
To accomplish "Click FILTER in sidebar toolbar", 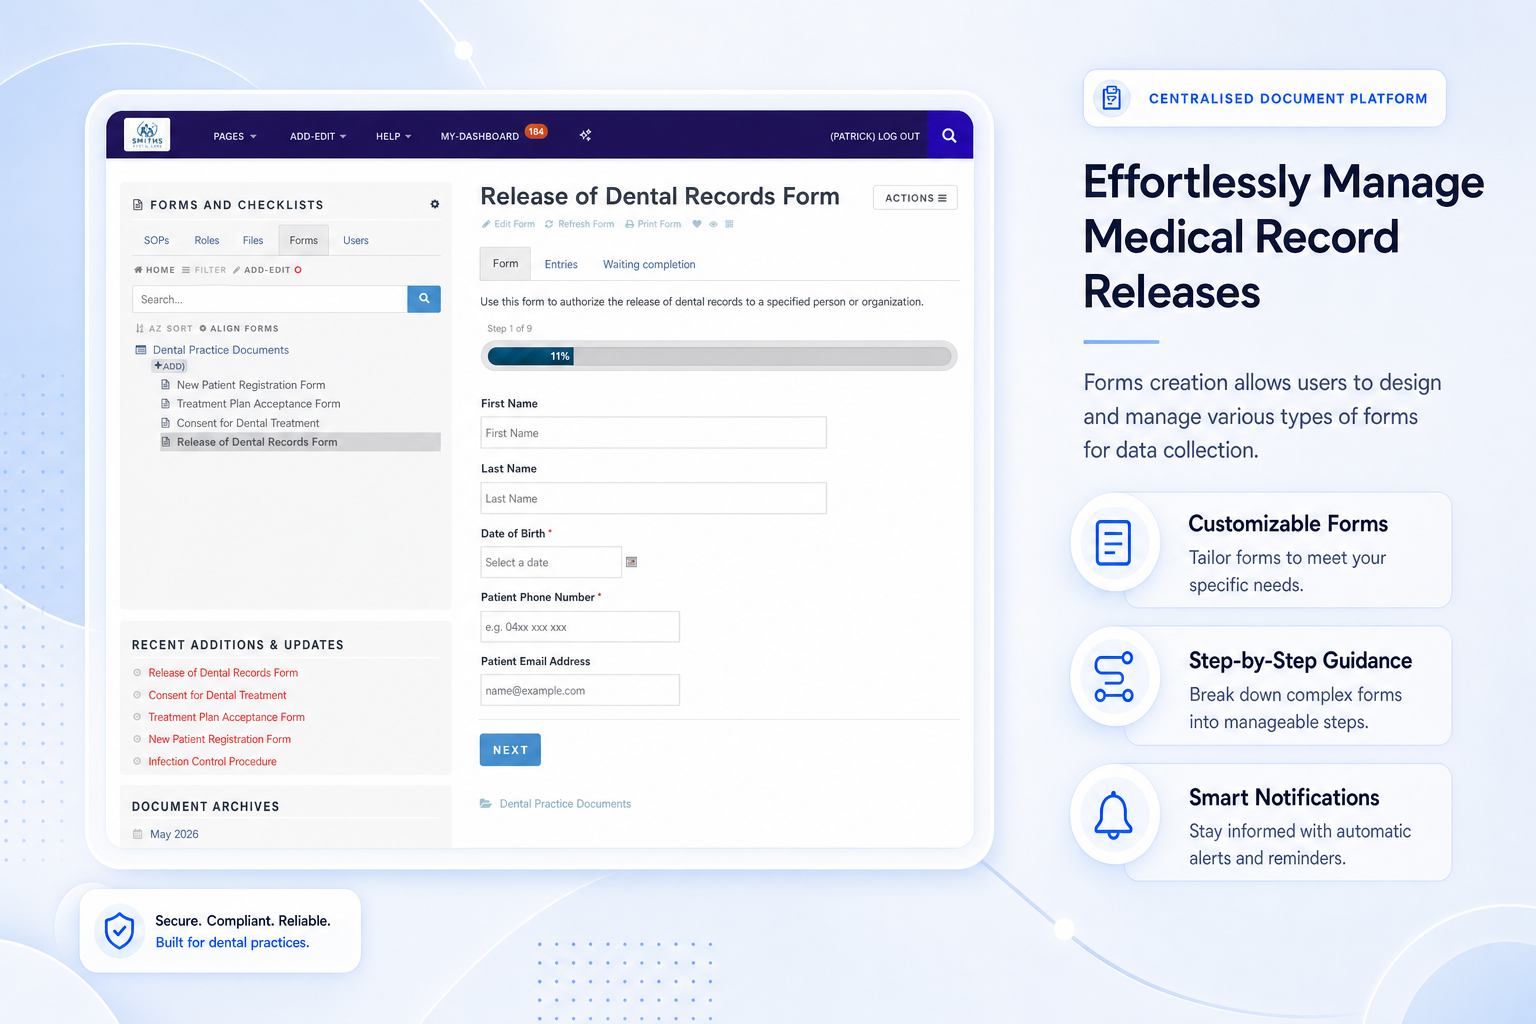I will tap(204, 270).
